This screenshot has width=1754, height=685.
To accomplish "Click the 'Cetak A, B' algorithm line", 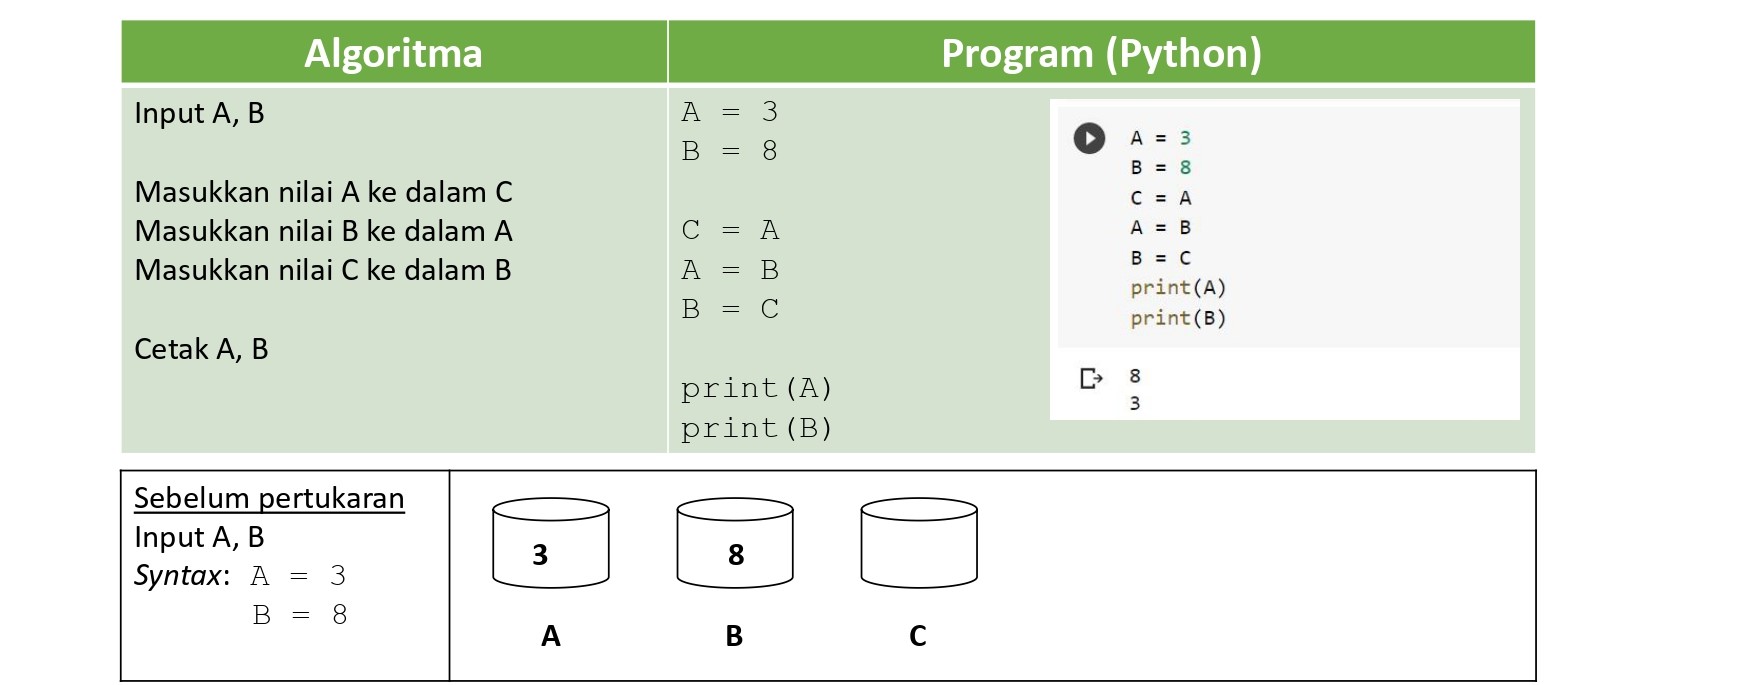I will [201, 349].
